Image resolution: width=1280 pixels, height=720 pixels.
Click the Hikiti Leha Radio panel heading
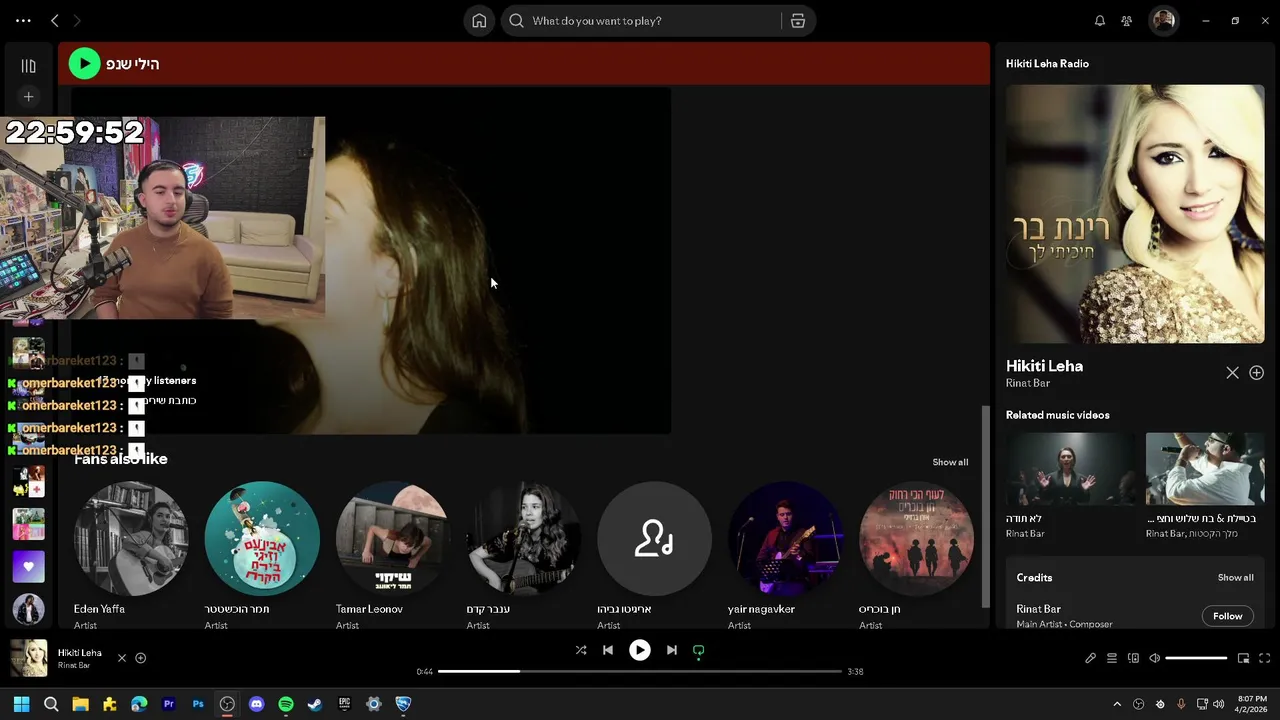point(1047,64)
